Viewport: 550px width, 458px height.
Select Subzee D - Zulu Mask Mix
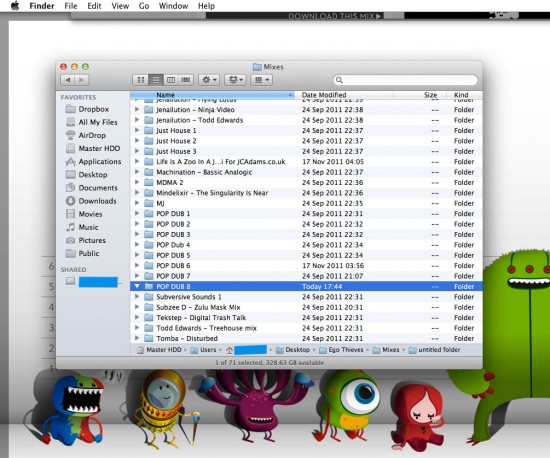[306, 307]
